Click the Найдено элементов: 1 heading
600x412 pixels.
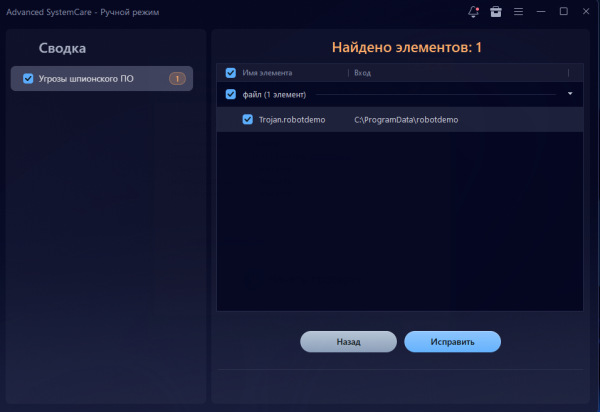(x=407, y=47)
